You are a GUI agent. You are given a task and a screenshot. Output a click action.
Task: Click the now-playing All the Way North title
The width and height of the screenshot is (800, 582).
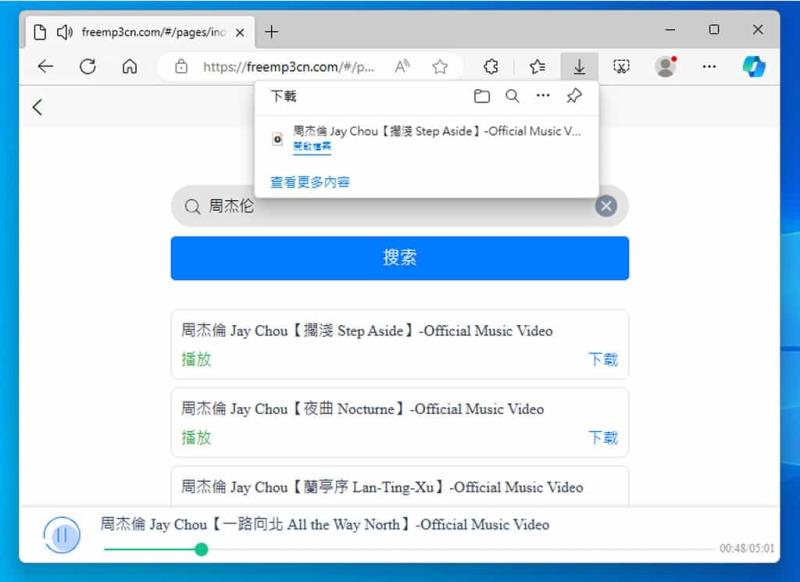[324, 524]
